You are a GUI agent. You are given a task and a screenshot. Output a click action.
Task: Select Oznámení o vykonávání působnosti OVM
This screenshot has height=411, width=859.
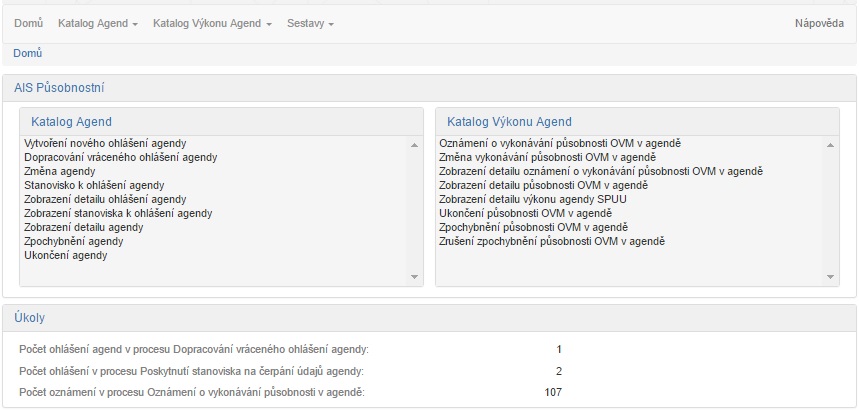click(x=560, y=144)
